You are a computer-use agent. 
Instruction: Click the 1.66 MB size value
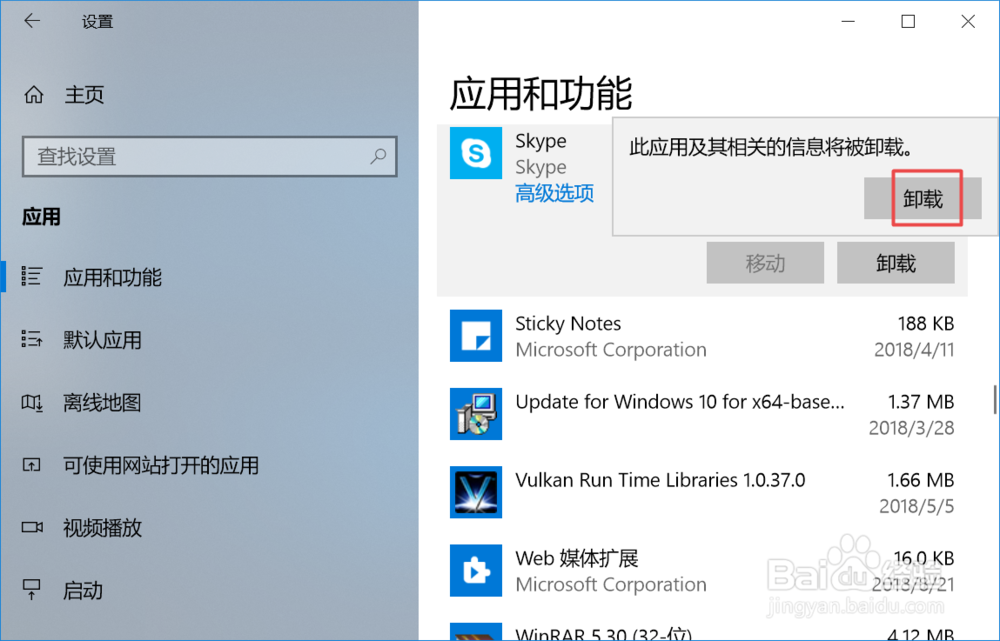[x=921, y=480]
